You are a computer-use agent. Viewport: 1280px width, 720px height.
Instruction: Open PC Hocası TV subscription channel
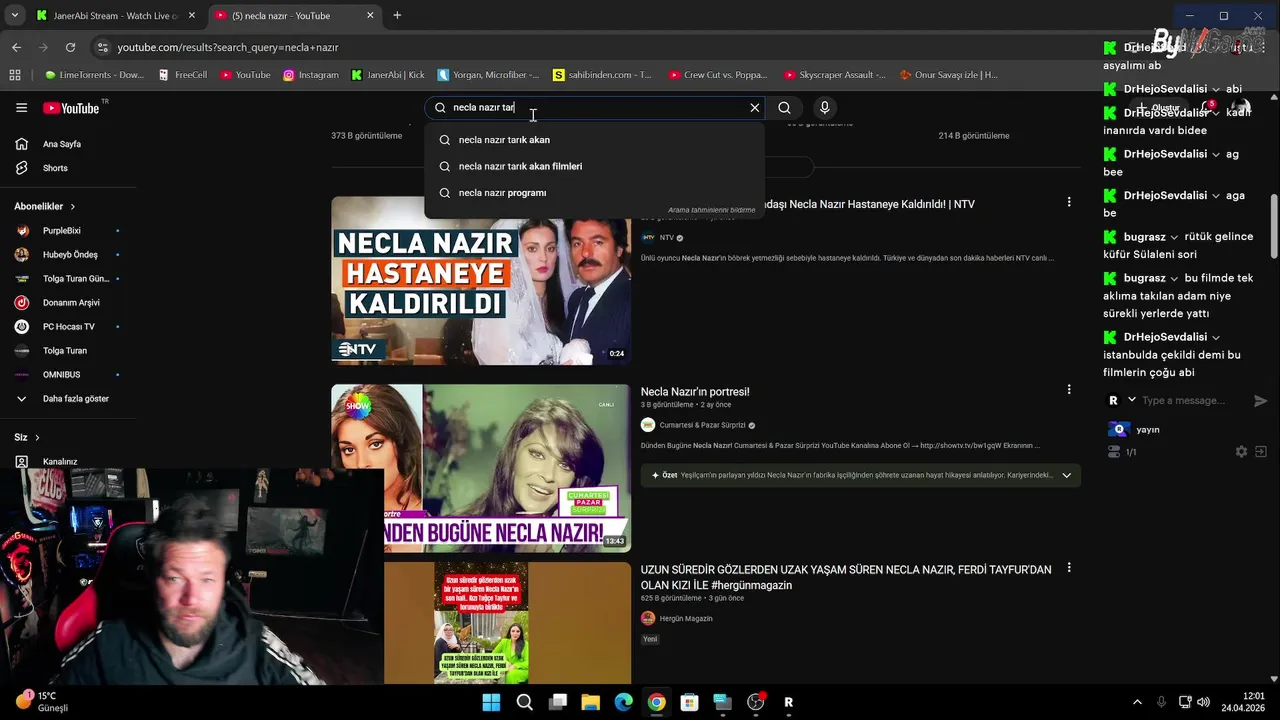click(x=68, y=327)
